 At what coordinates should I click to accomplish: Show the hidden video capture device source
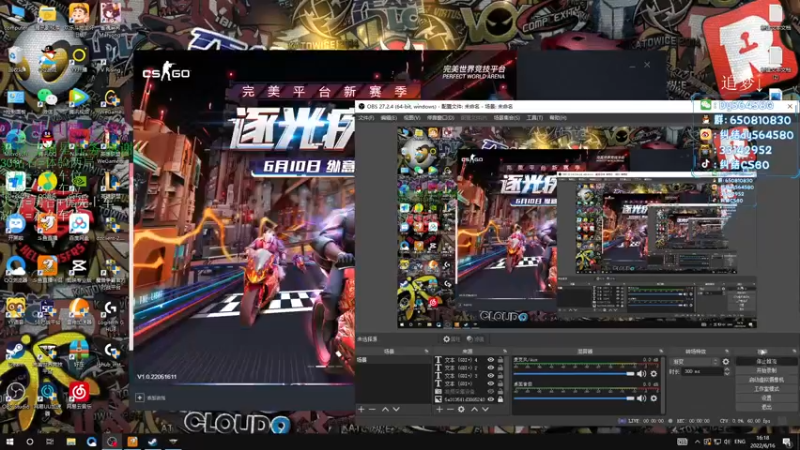[491, 391]
